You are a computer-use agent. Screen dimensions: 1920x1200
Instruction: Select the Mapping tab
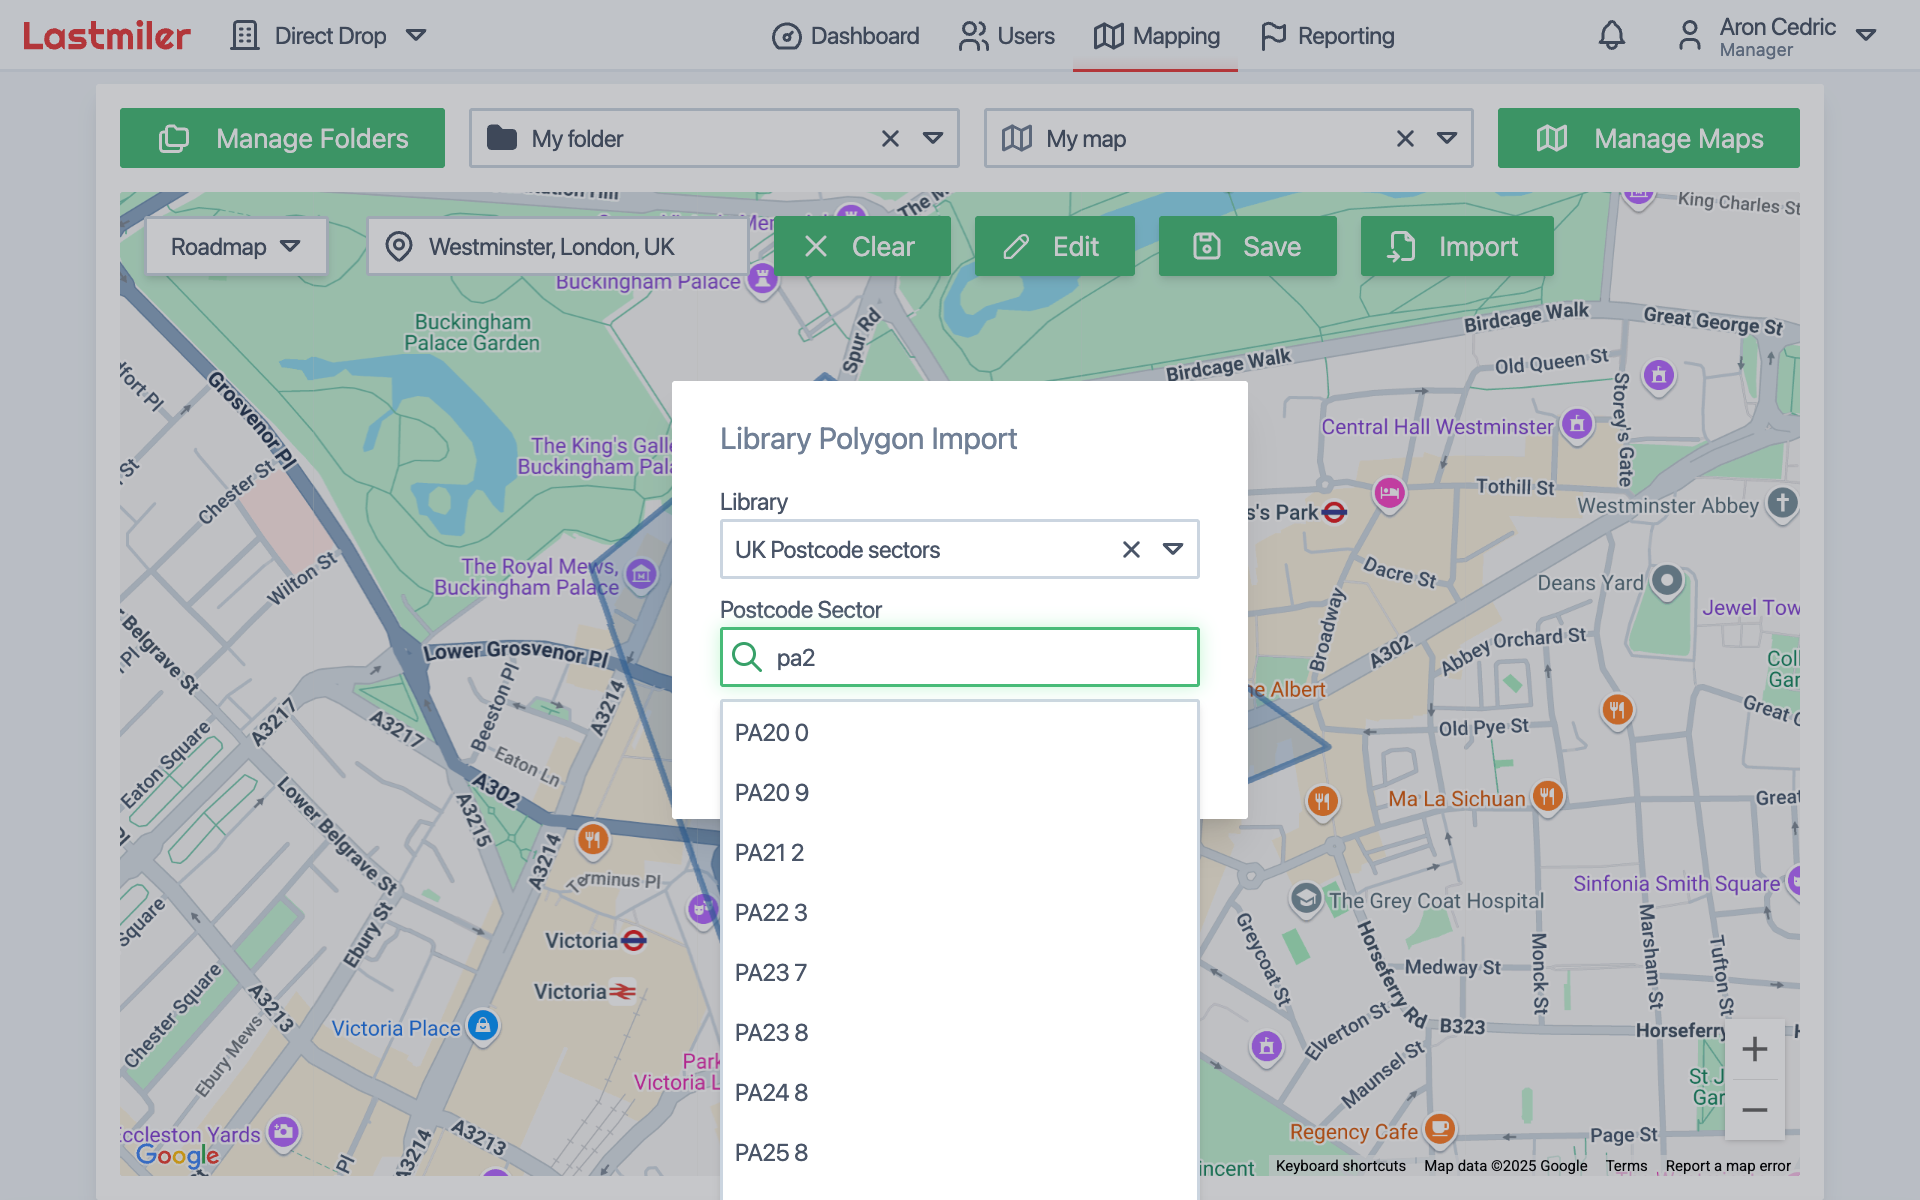coord(1156,36)
